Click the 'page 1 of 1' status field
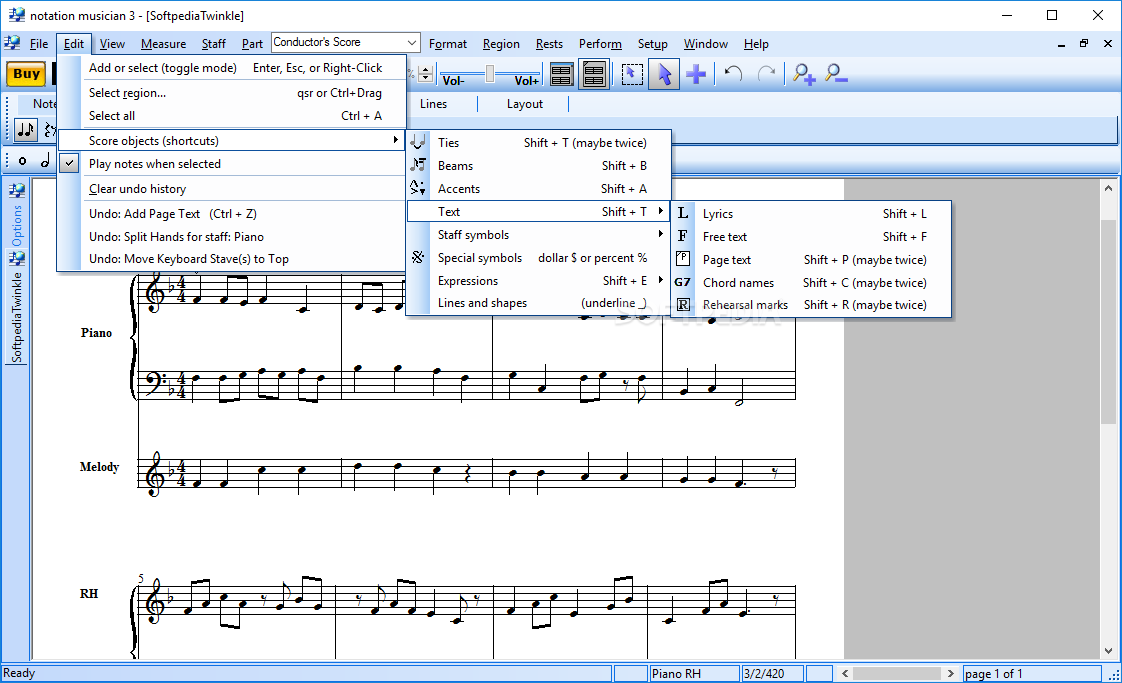Viewport: 1122px width, 683px height. tap(1031, 674)
